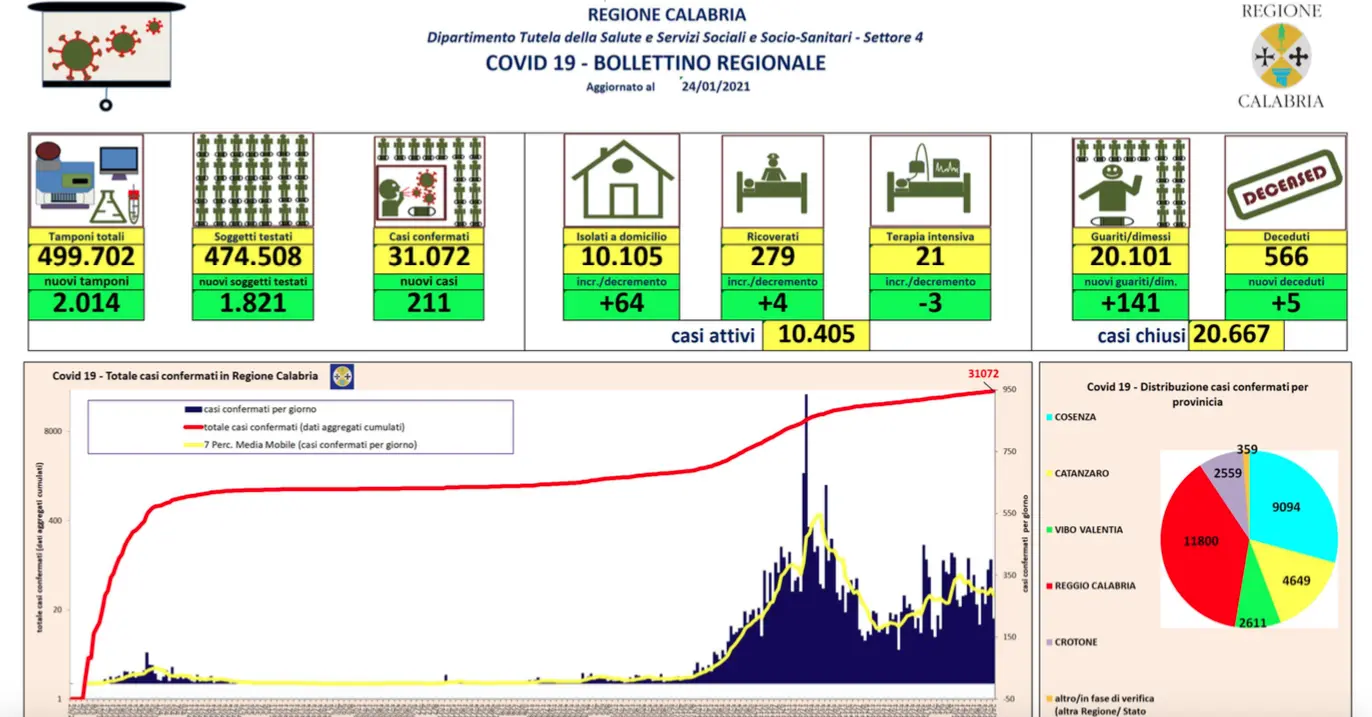The width and height of the screenshot is (1372, 717).
Task: Click the casi attivi value 10.405
Action: [x=816, y=335]
